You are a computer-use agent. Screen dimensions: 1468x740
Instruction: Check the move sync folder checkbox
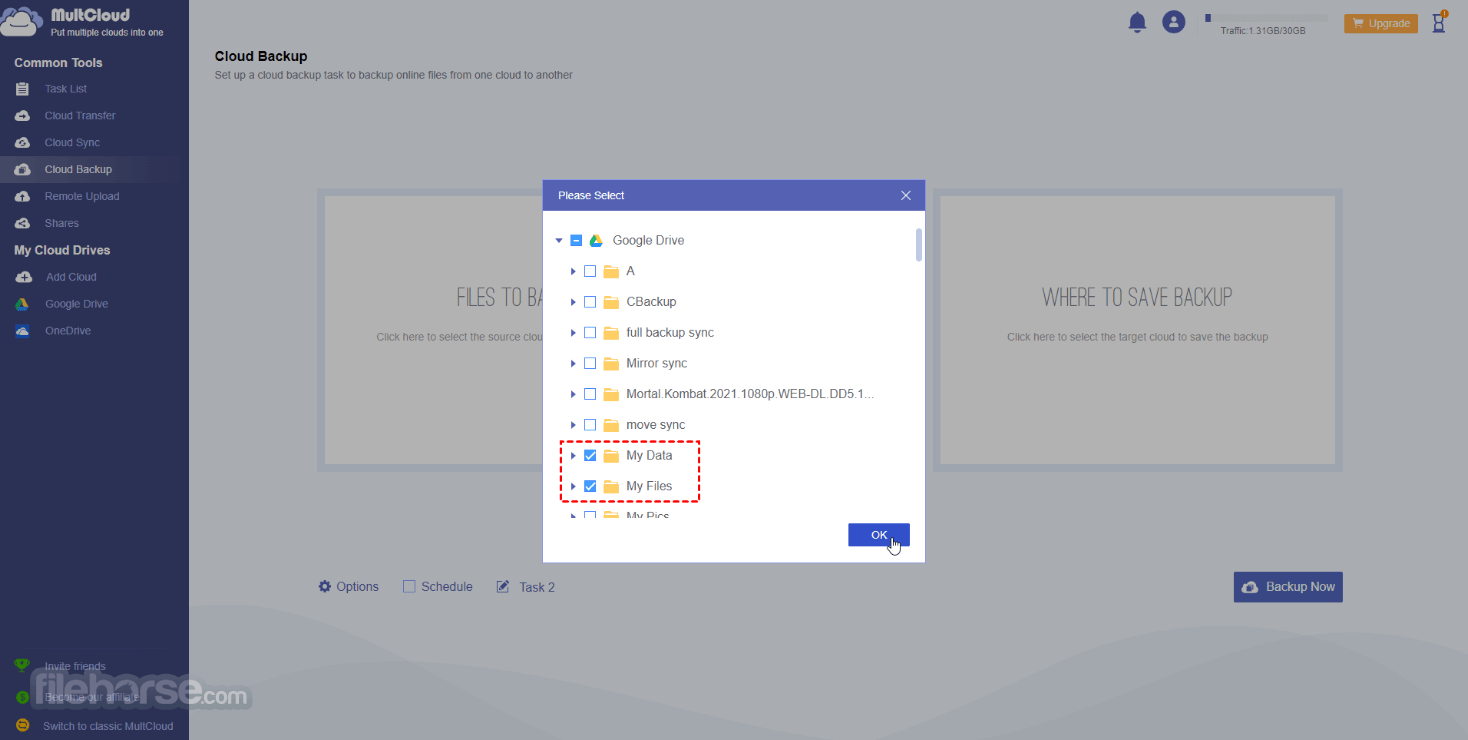click(590, 425)
